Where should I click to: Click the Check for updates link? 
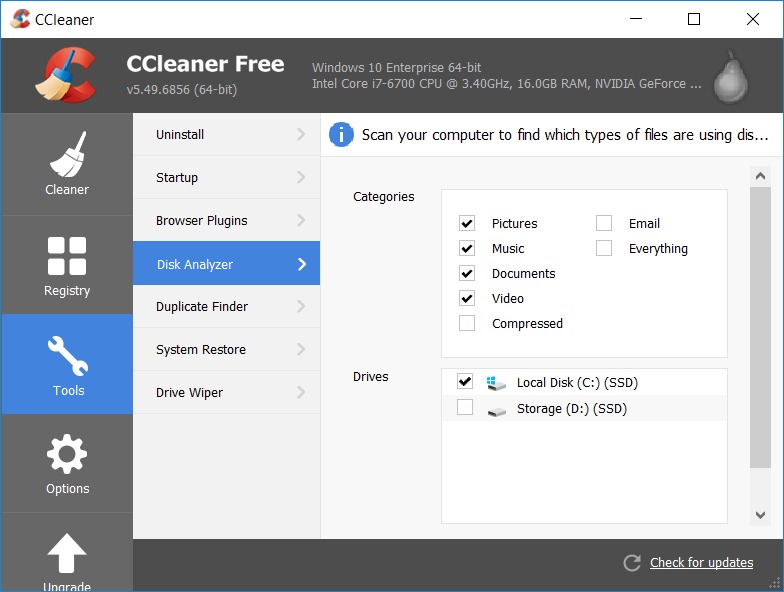(701, 563)
